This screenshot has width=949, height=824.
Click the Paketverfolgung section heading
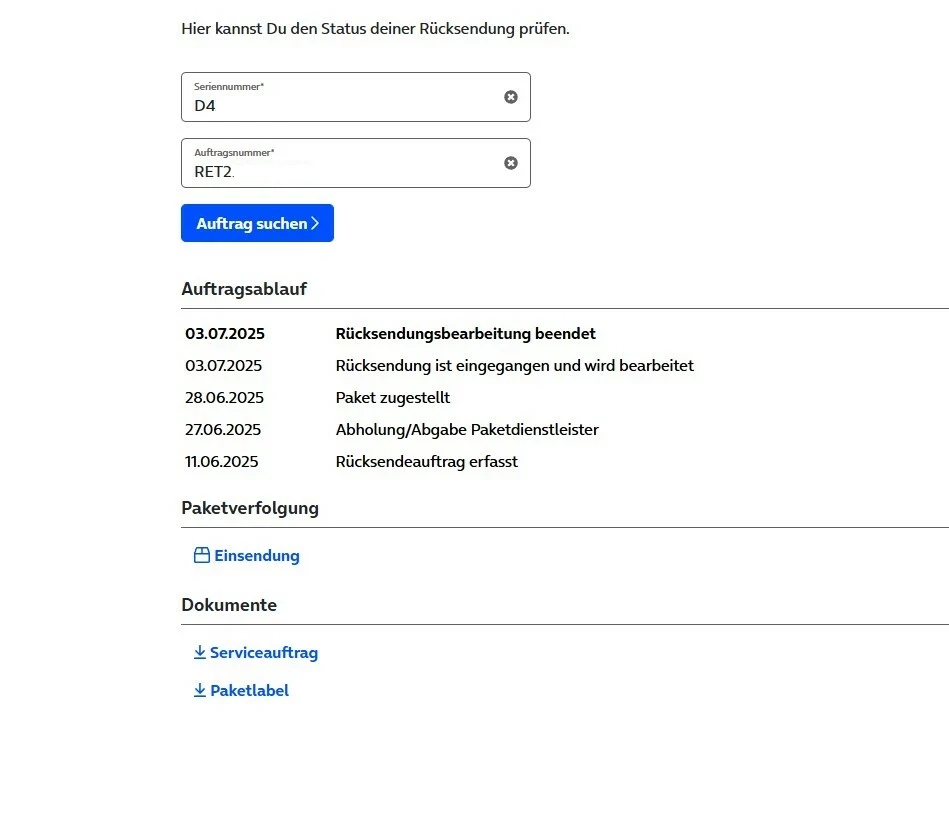[x=250, y=508]
